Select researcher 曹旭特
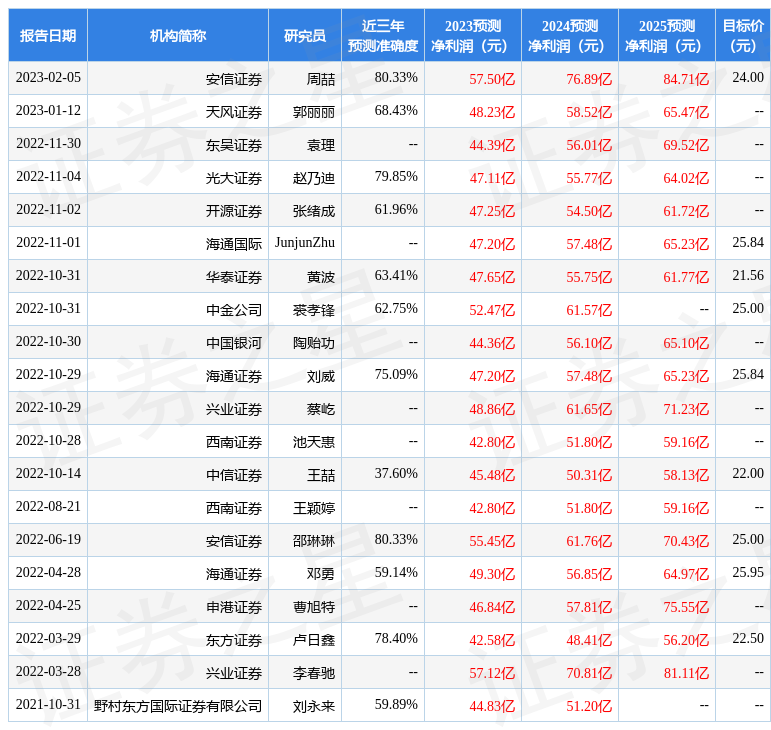Viewport: 771px width, 730px height. click(314, 606)
